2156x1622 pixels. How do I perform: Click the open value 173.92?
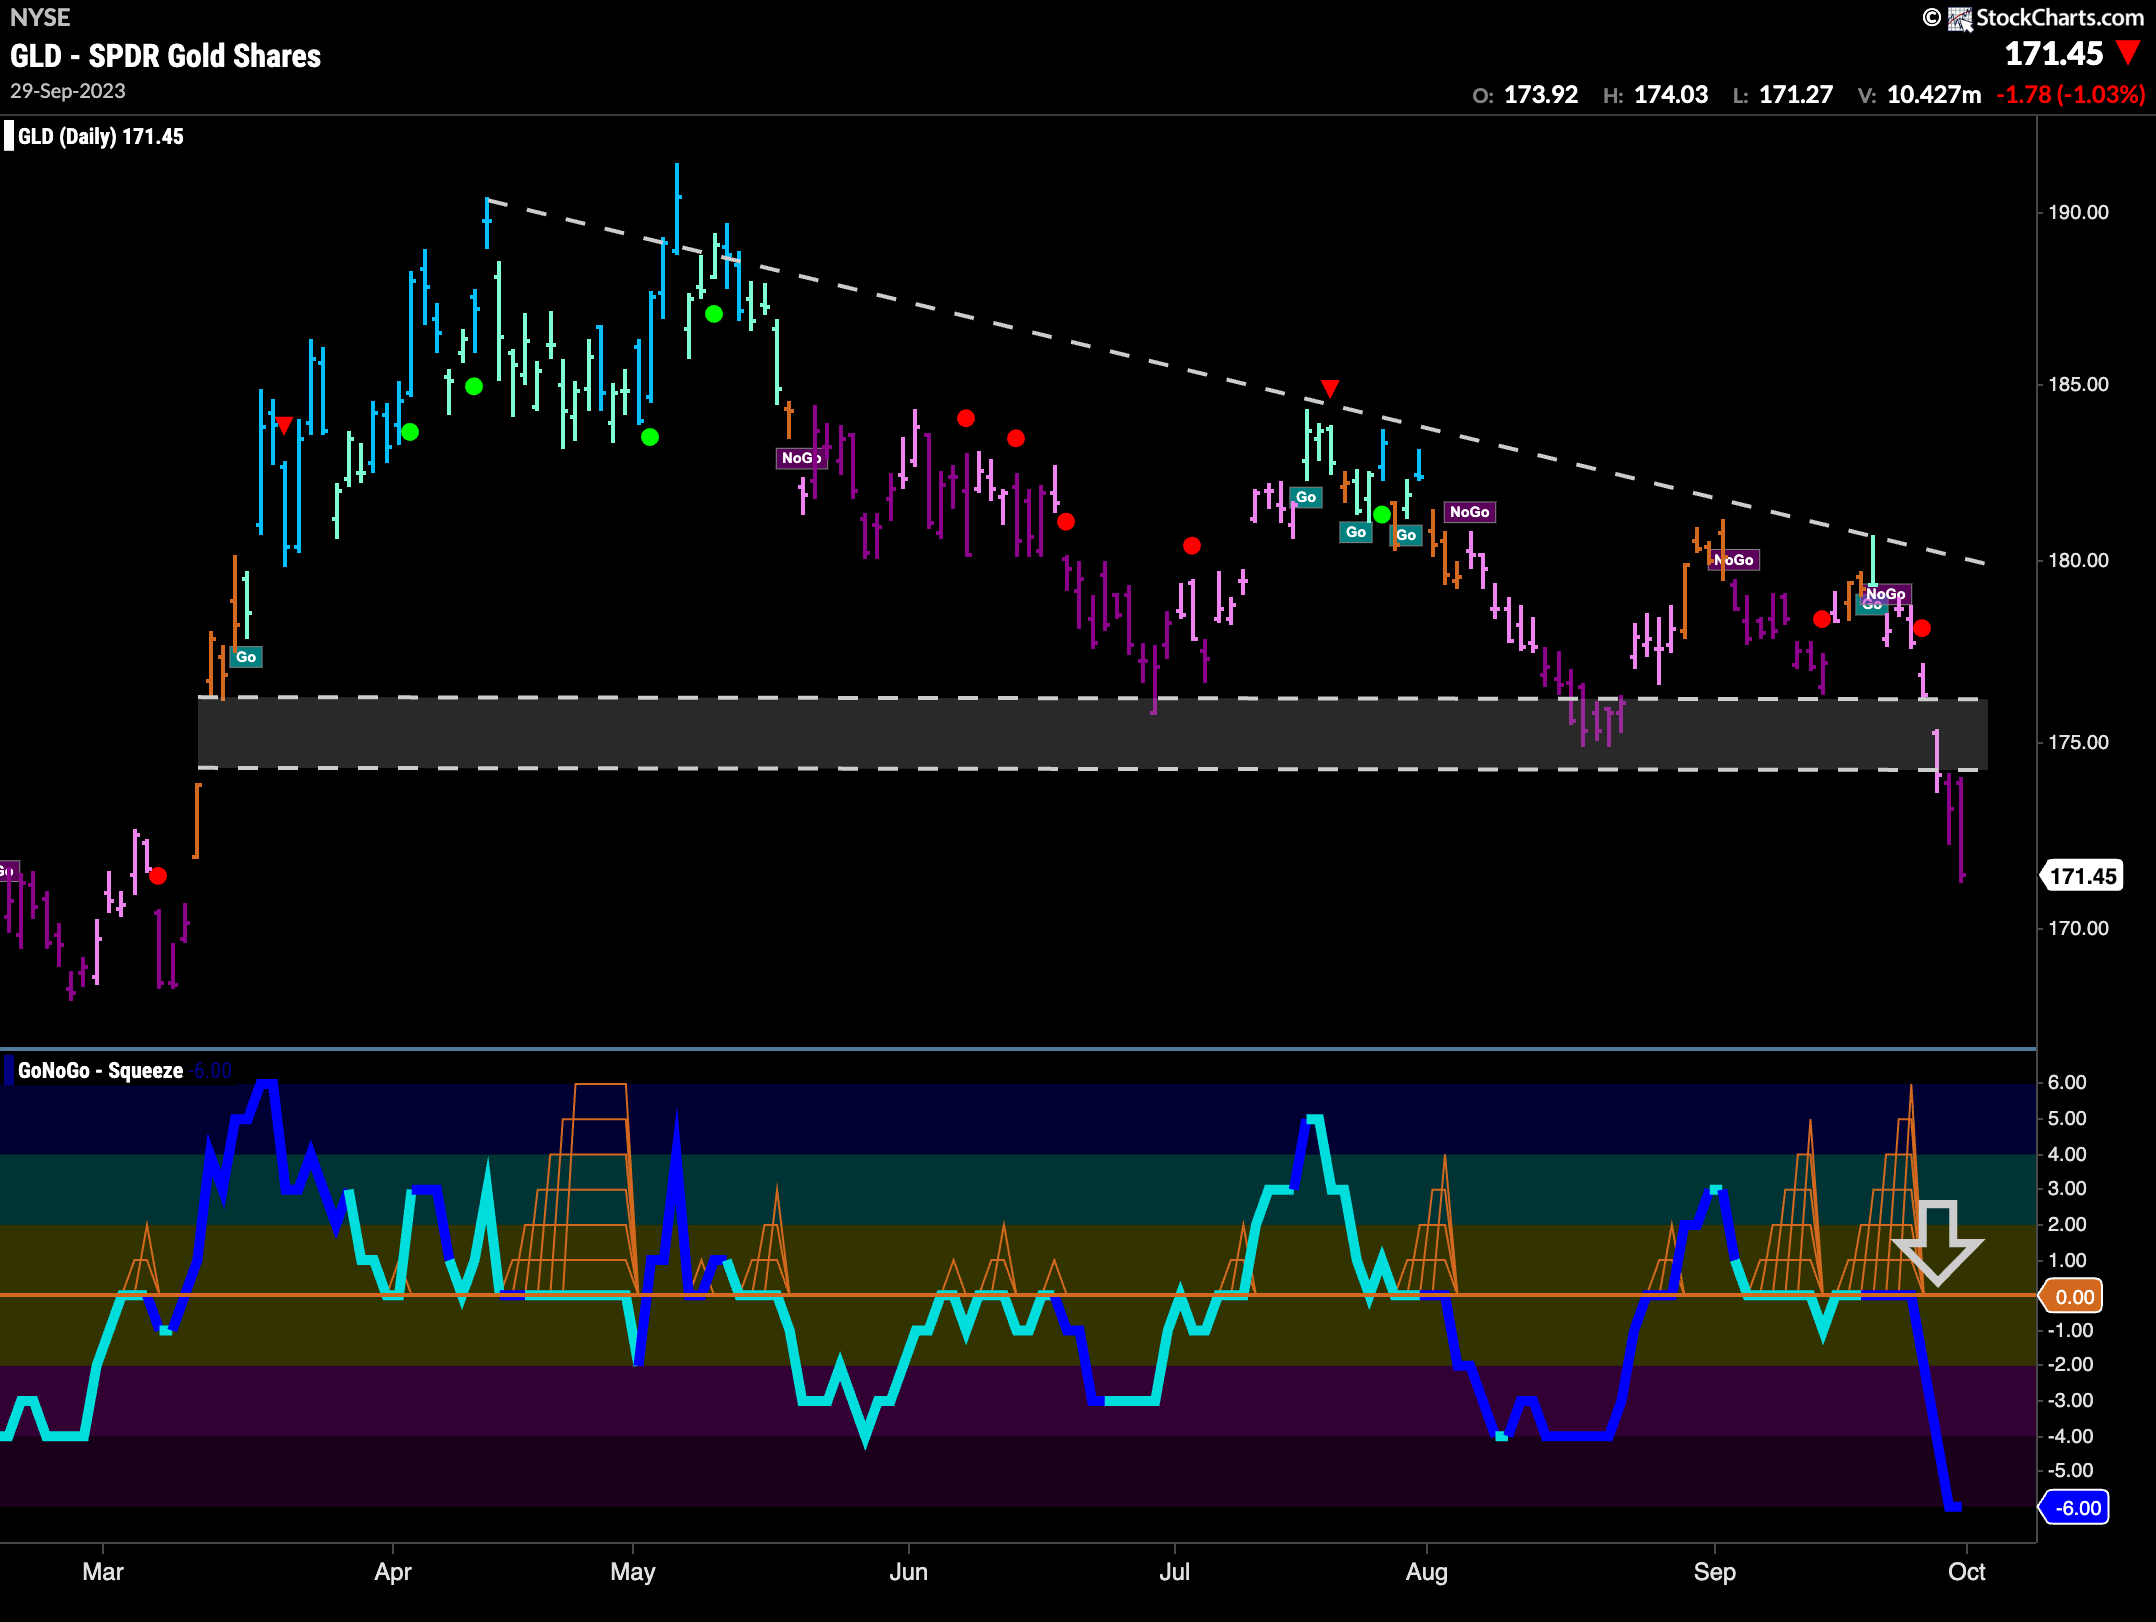pyautogui.click(x=1541, y=95)
